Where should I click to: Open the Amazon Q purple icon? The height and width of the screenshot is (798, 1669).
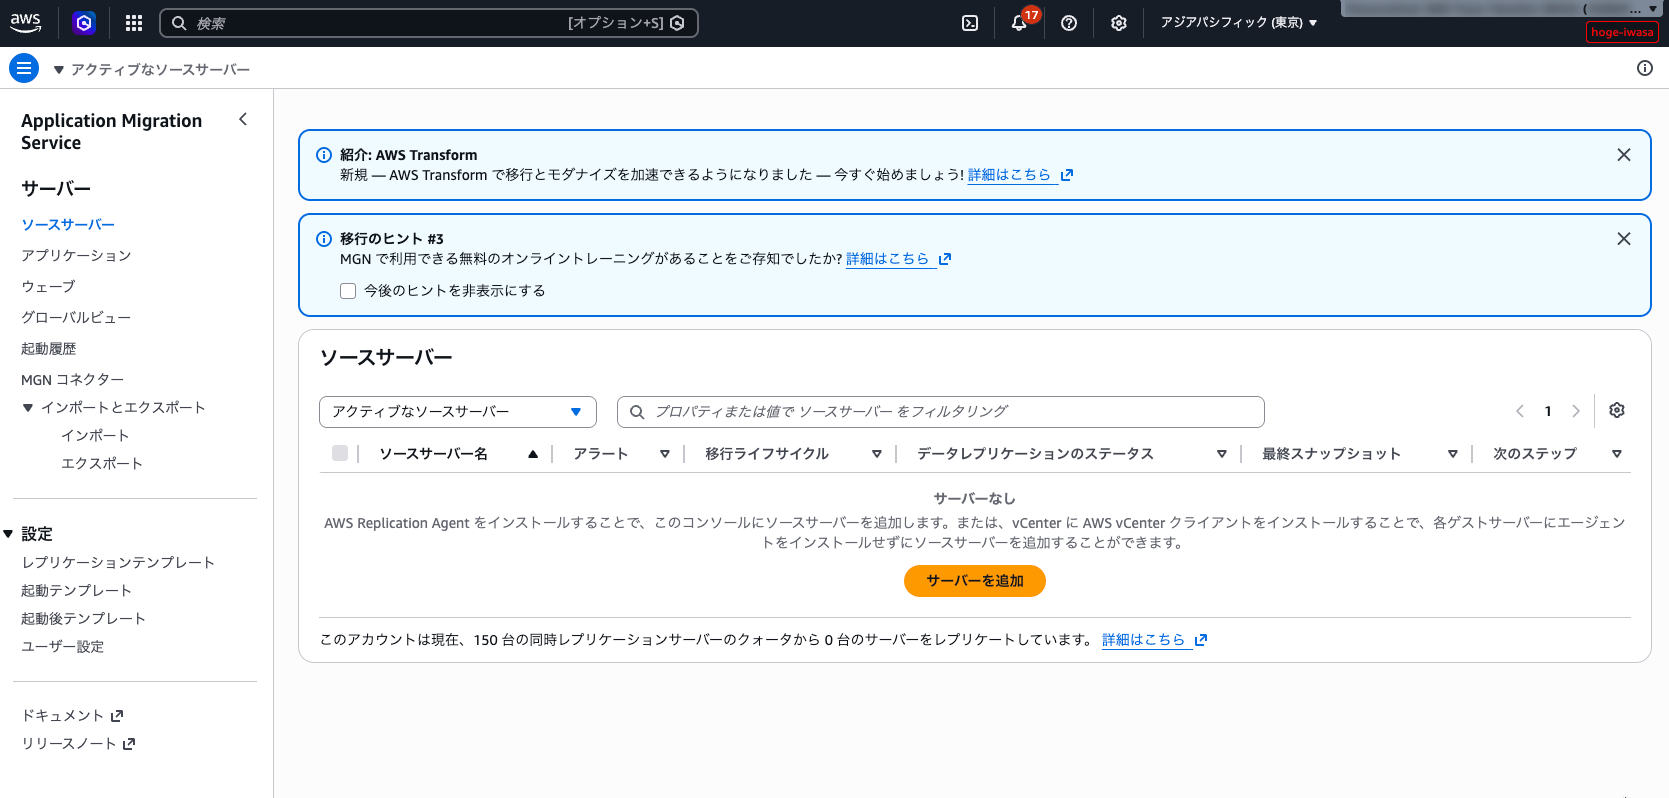pyautogui.click(x=84, y=23)
